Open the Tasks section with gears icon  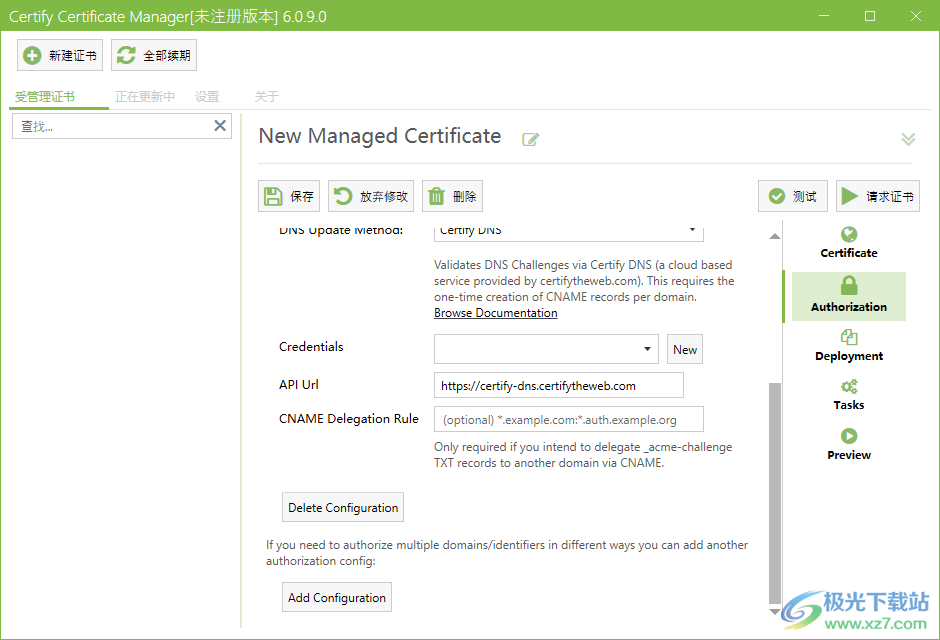(848, 395)
